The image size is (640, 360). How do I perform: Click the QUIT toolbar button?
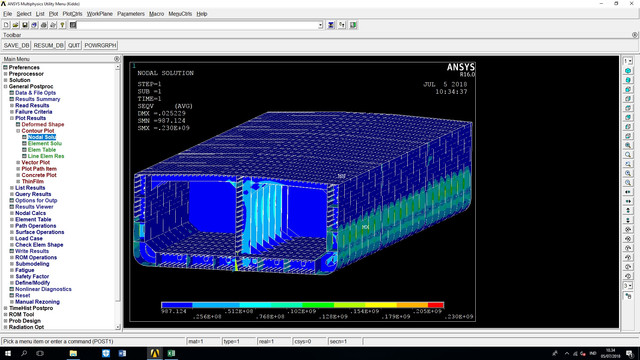pyautogui.click(x=74, y=45)
